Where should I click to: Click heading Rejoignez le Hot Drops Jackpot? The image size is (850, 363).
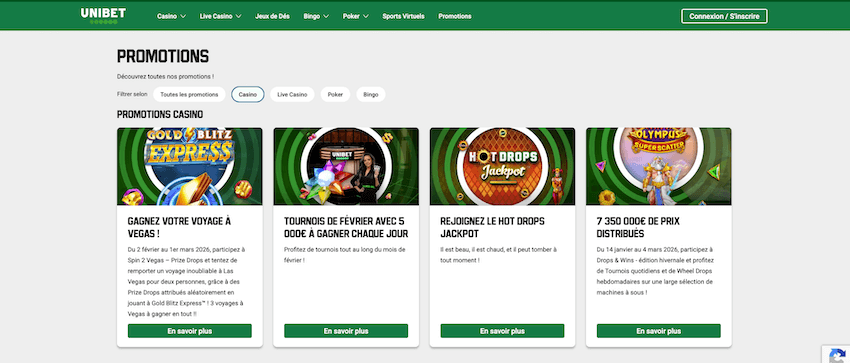coord(493,228)
